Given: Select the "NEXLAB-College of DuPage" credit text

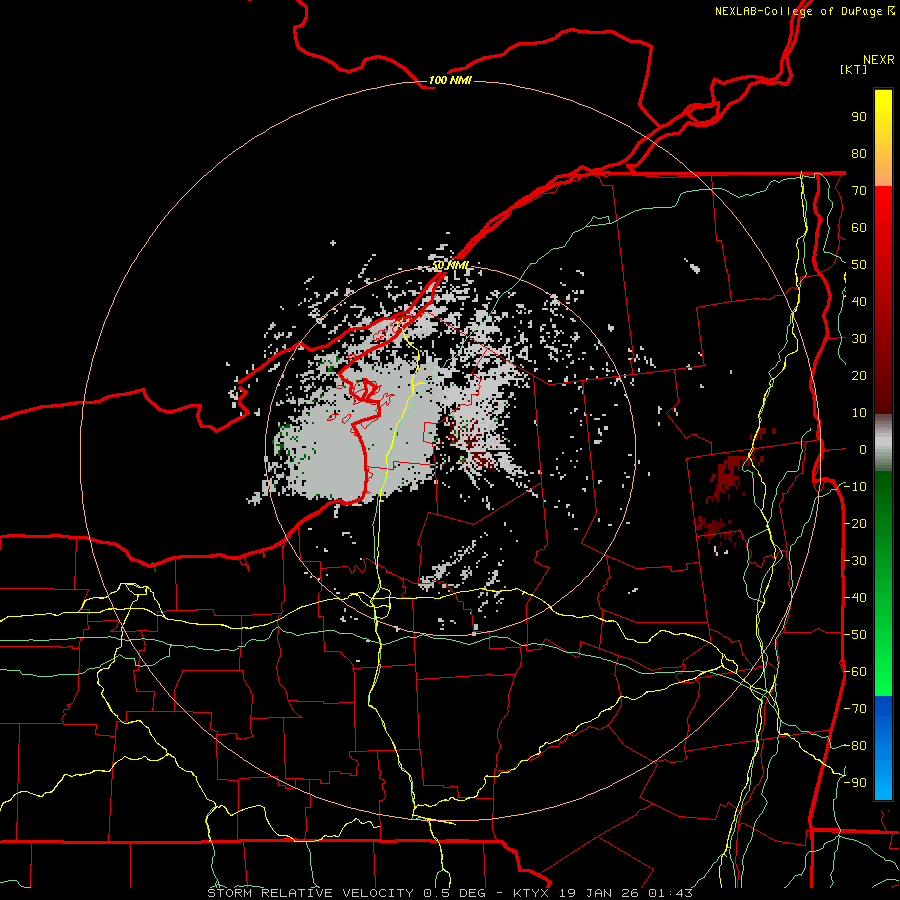Looking at the screenshot, I should (x=799, y=11).
